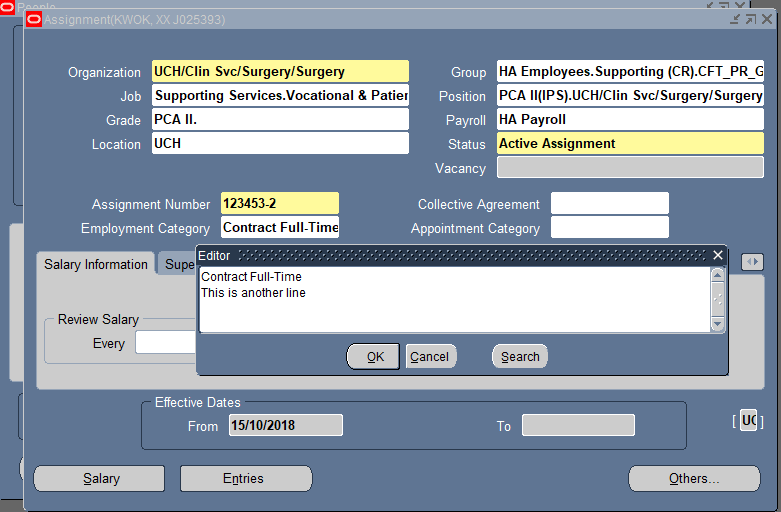Screen dimensions: 781x512
Task: Click the Appointment Category field
Action: click(610, 227)
